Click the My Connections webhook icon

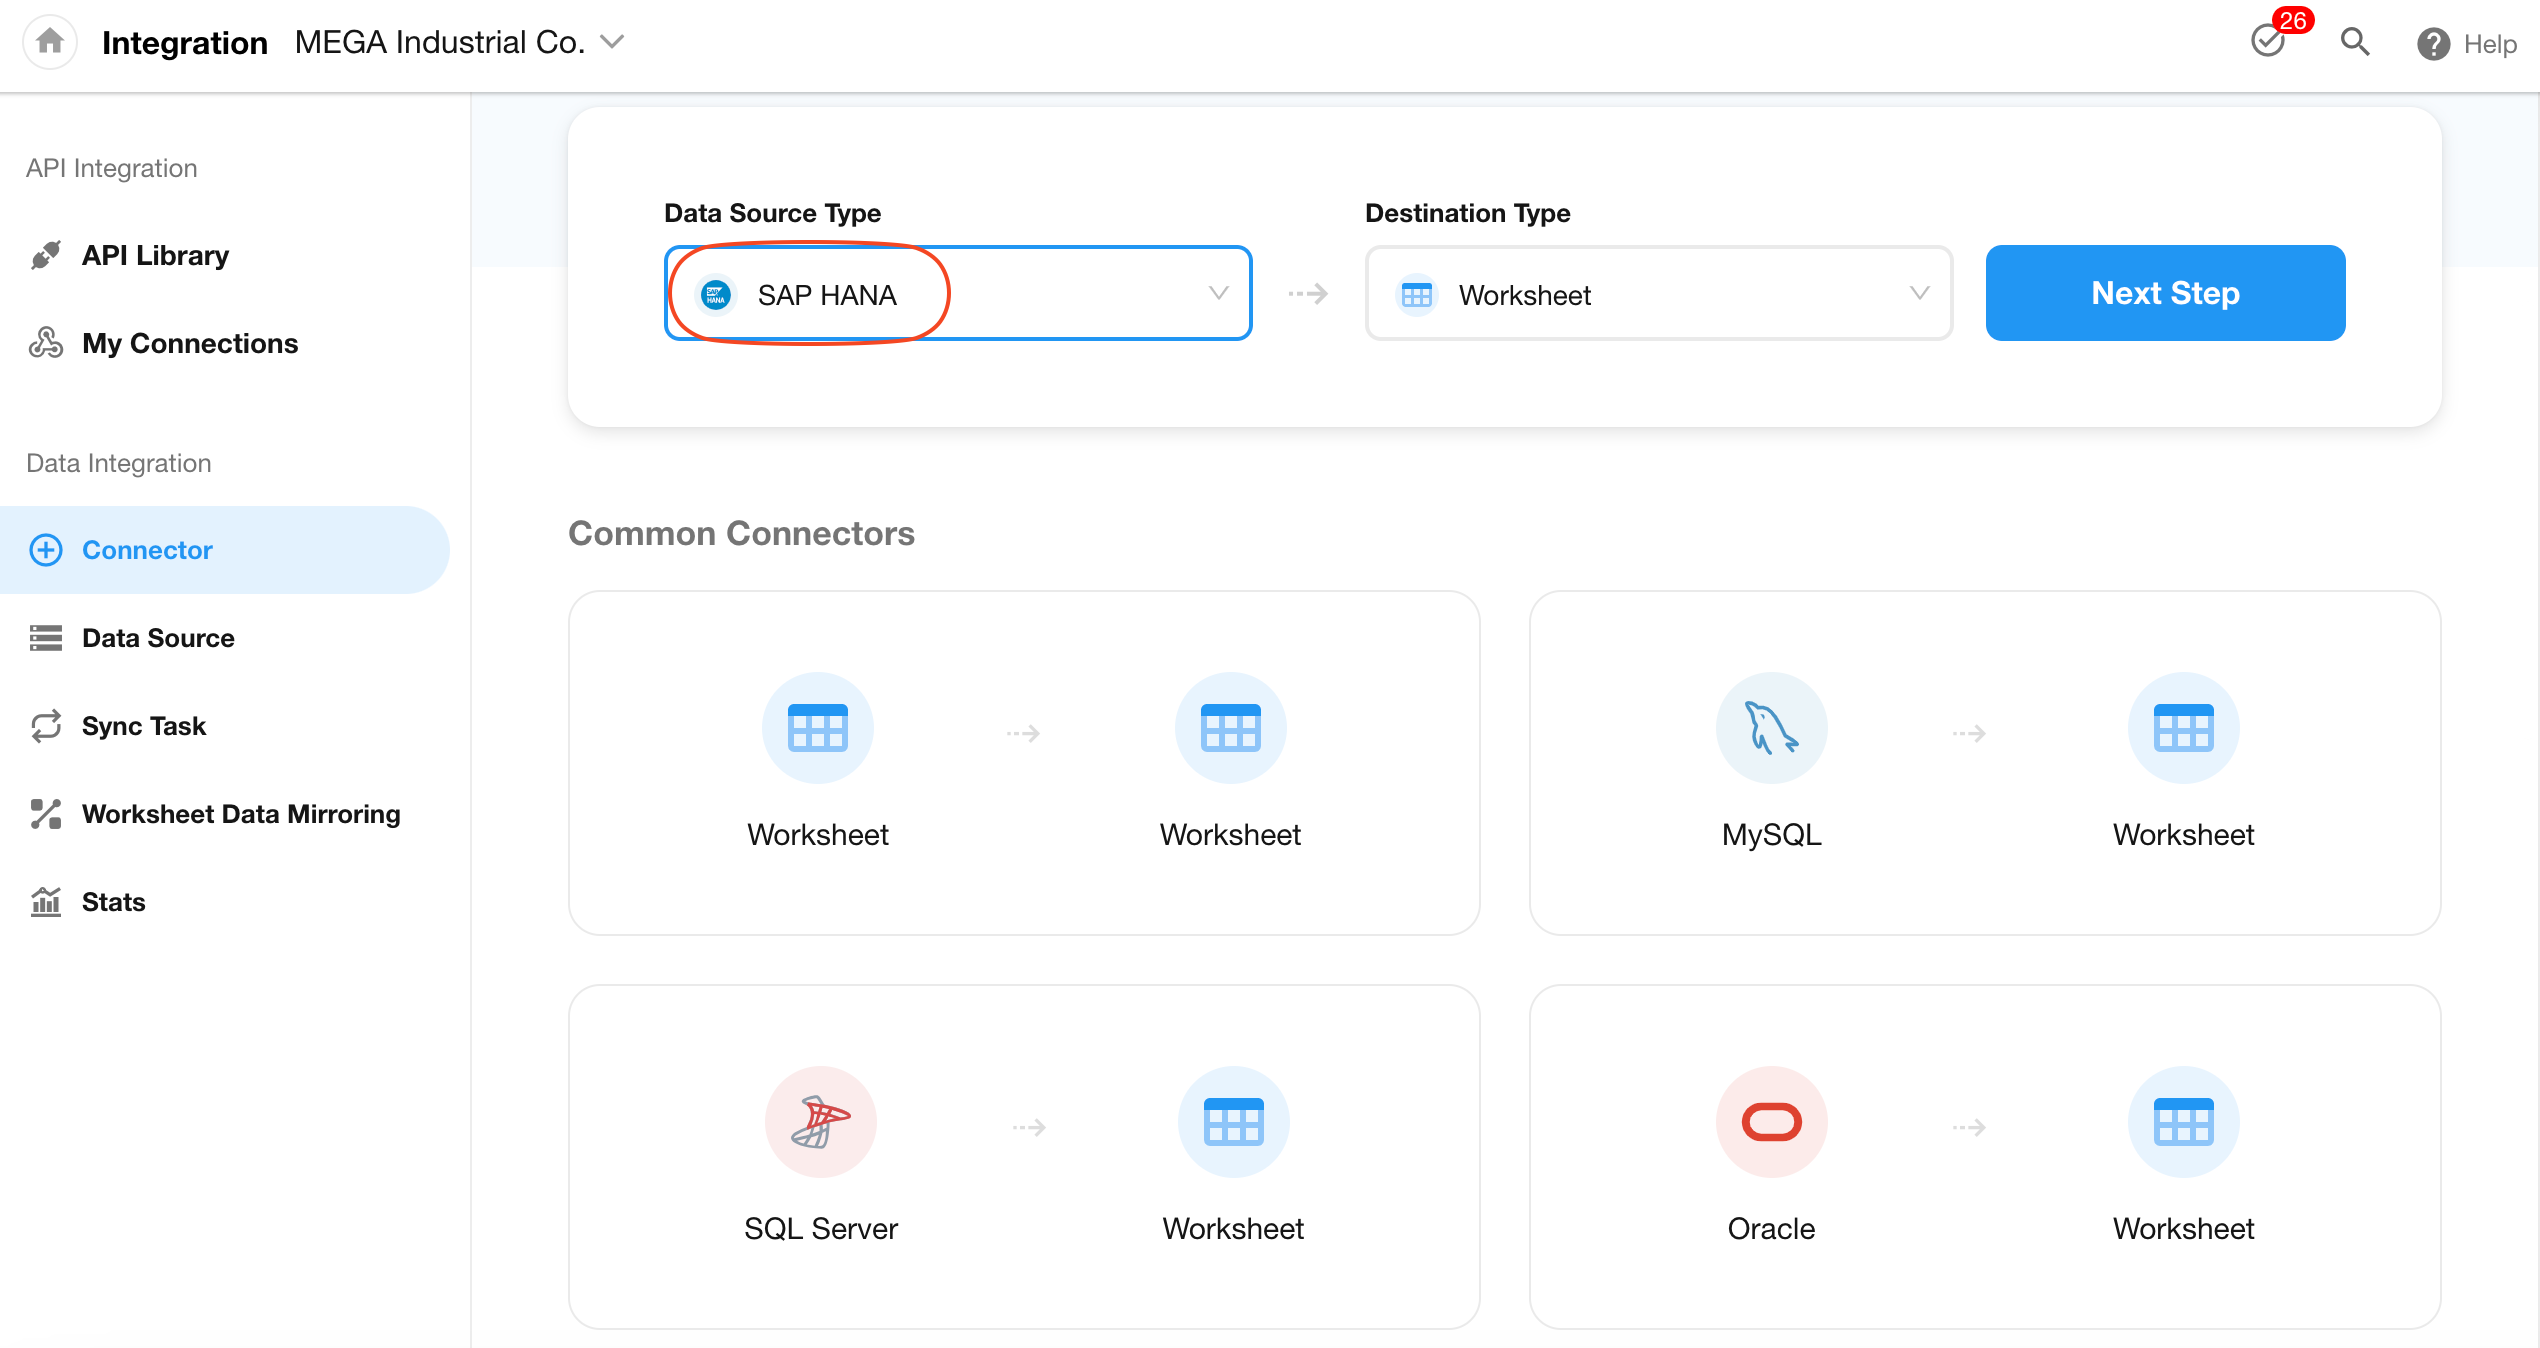46,343
